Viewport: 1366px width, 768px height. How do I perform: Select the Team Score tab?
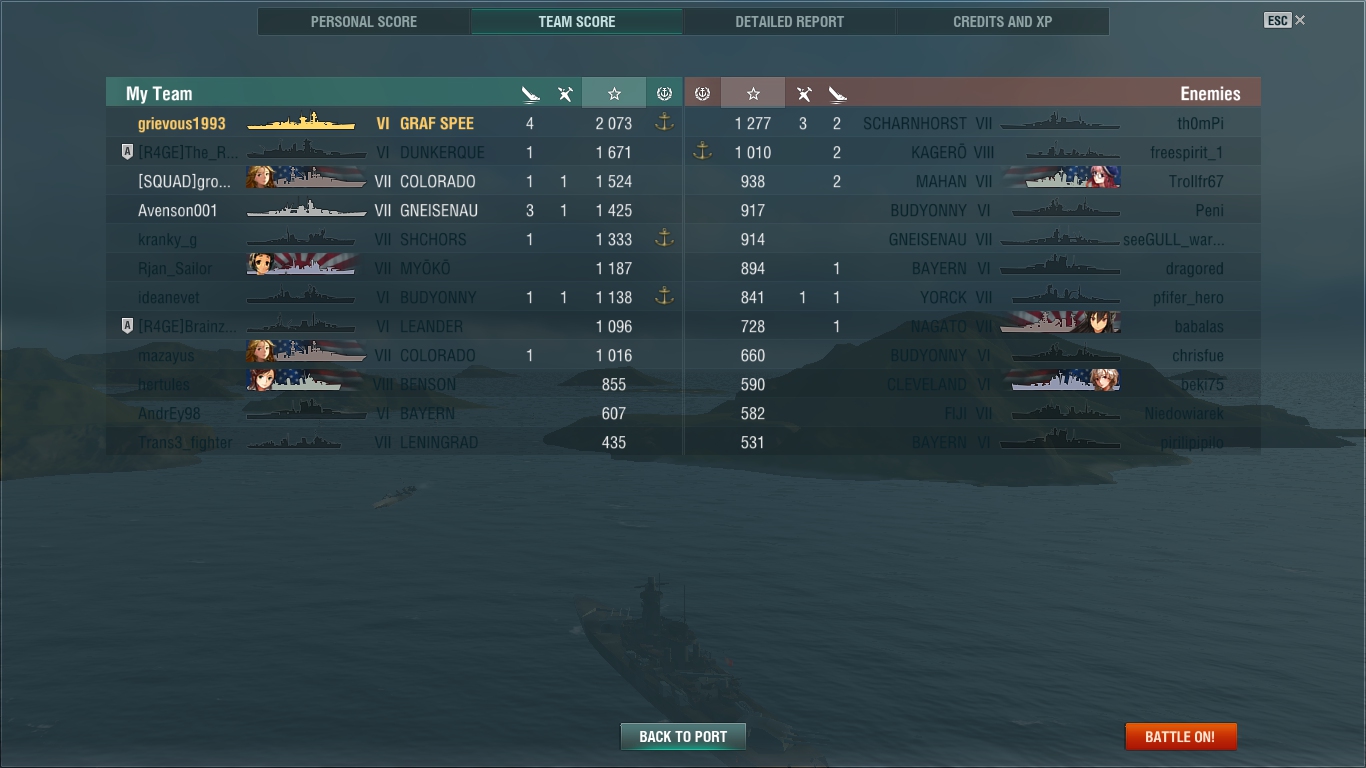[x=577, y=21]
